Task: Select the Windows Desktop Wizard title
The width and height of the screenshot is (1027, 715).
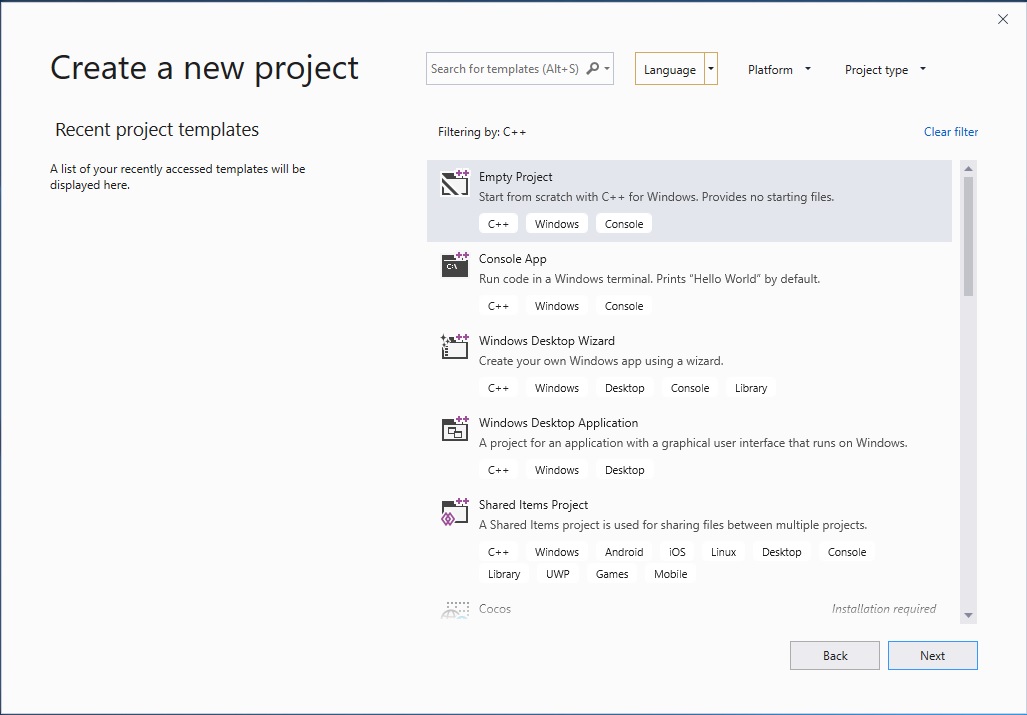Action: coord(546,340)
